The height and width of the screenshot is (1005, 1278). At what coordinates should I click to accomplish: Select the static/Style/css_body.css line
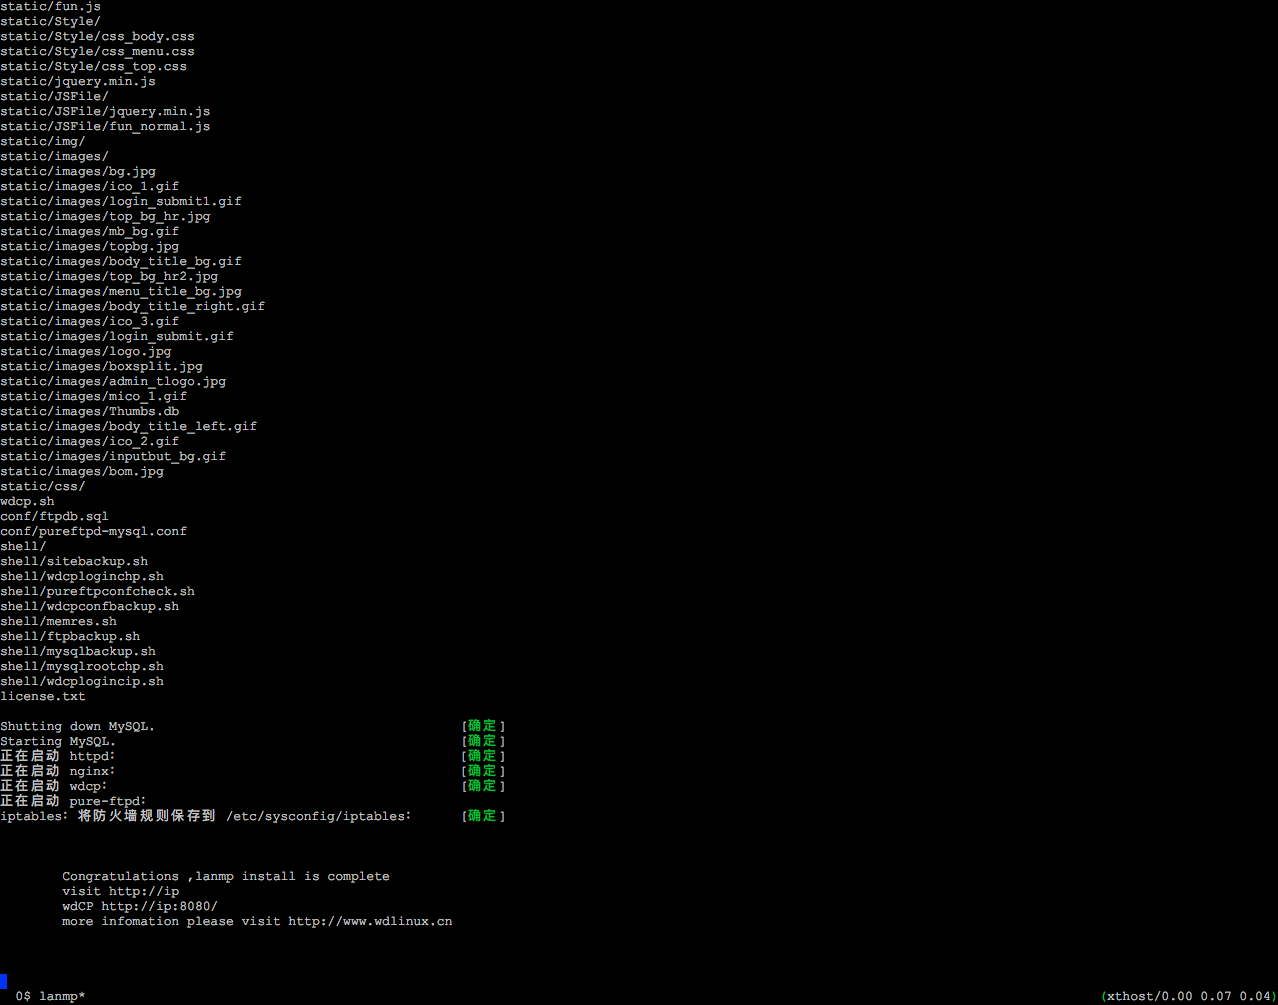point(97,36)
